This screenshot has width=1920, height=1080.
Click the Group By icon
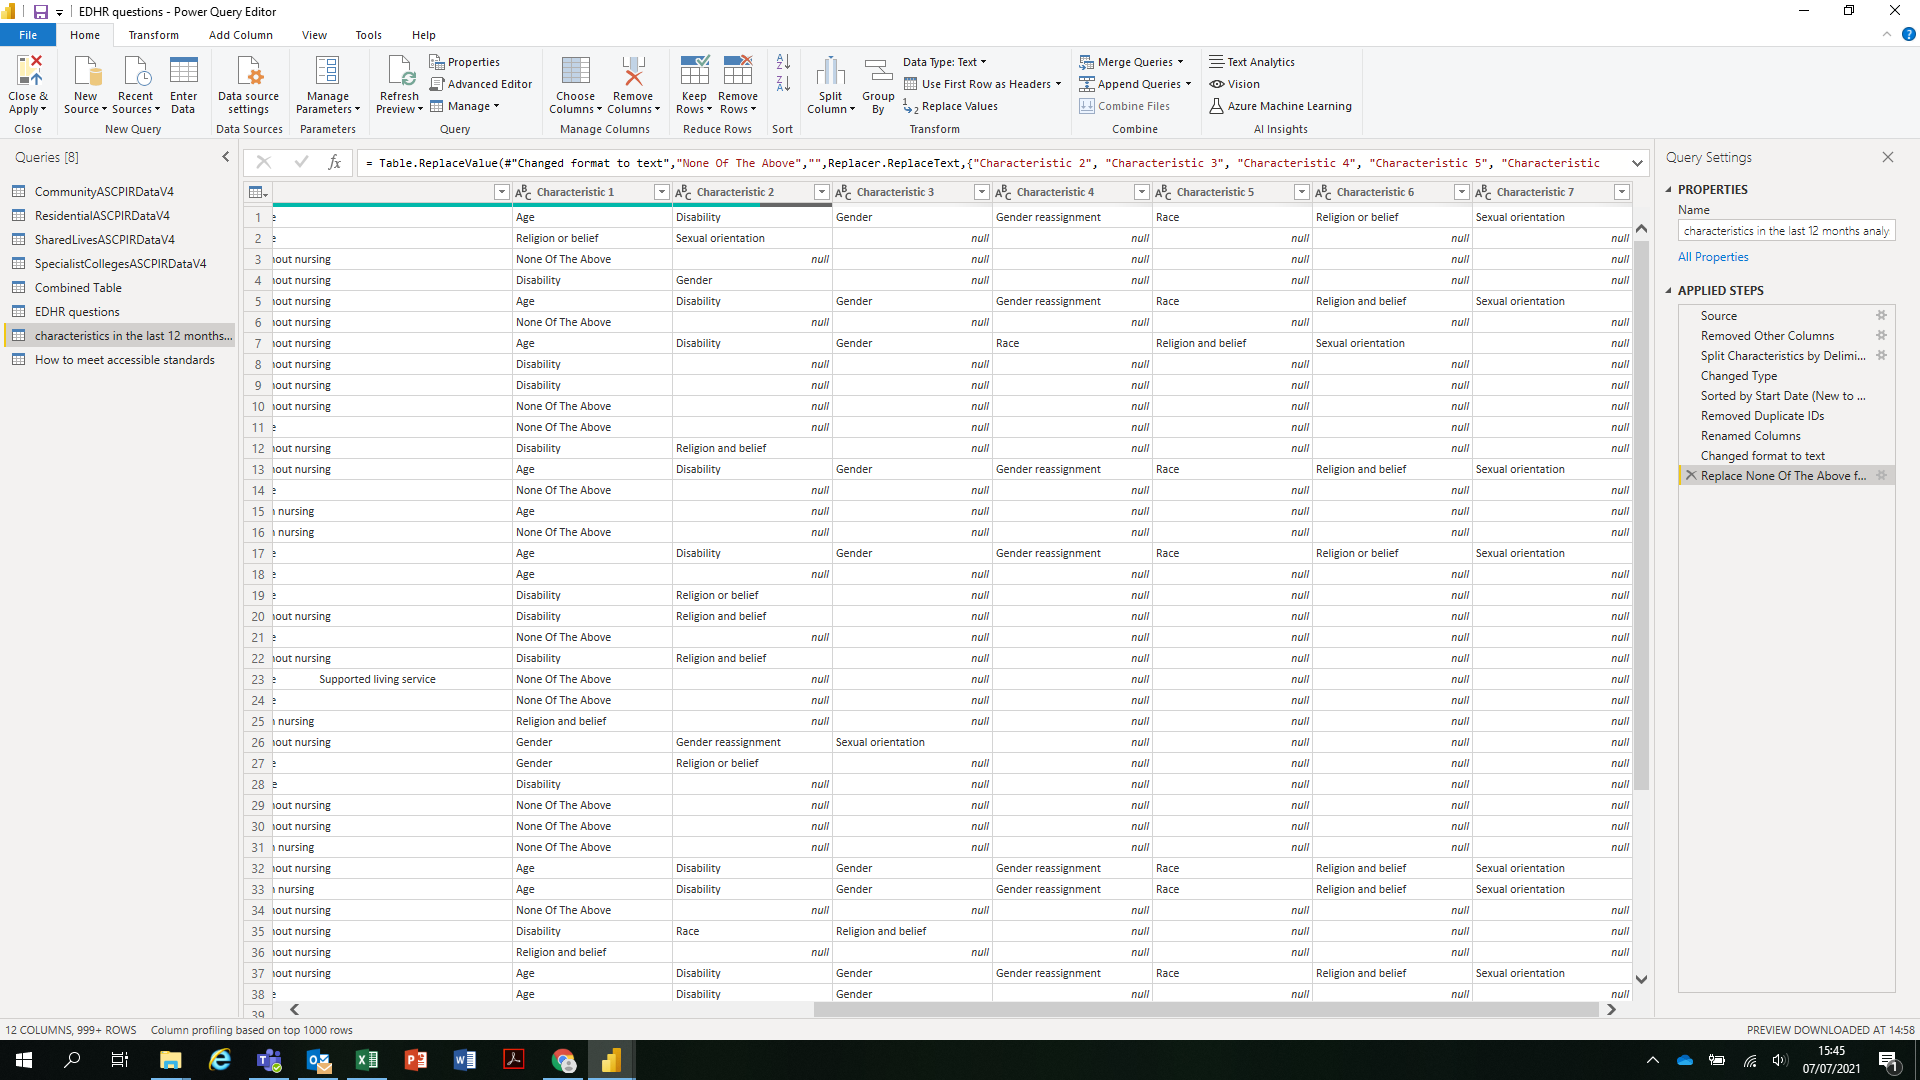[878, 70]
